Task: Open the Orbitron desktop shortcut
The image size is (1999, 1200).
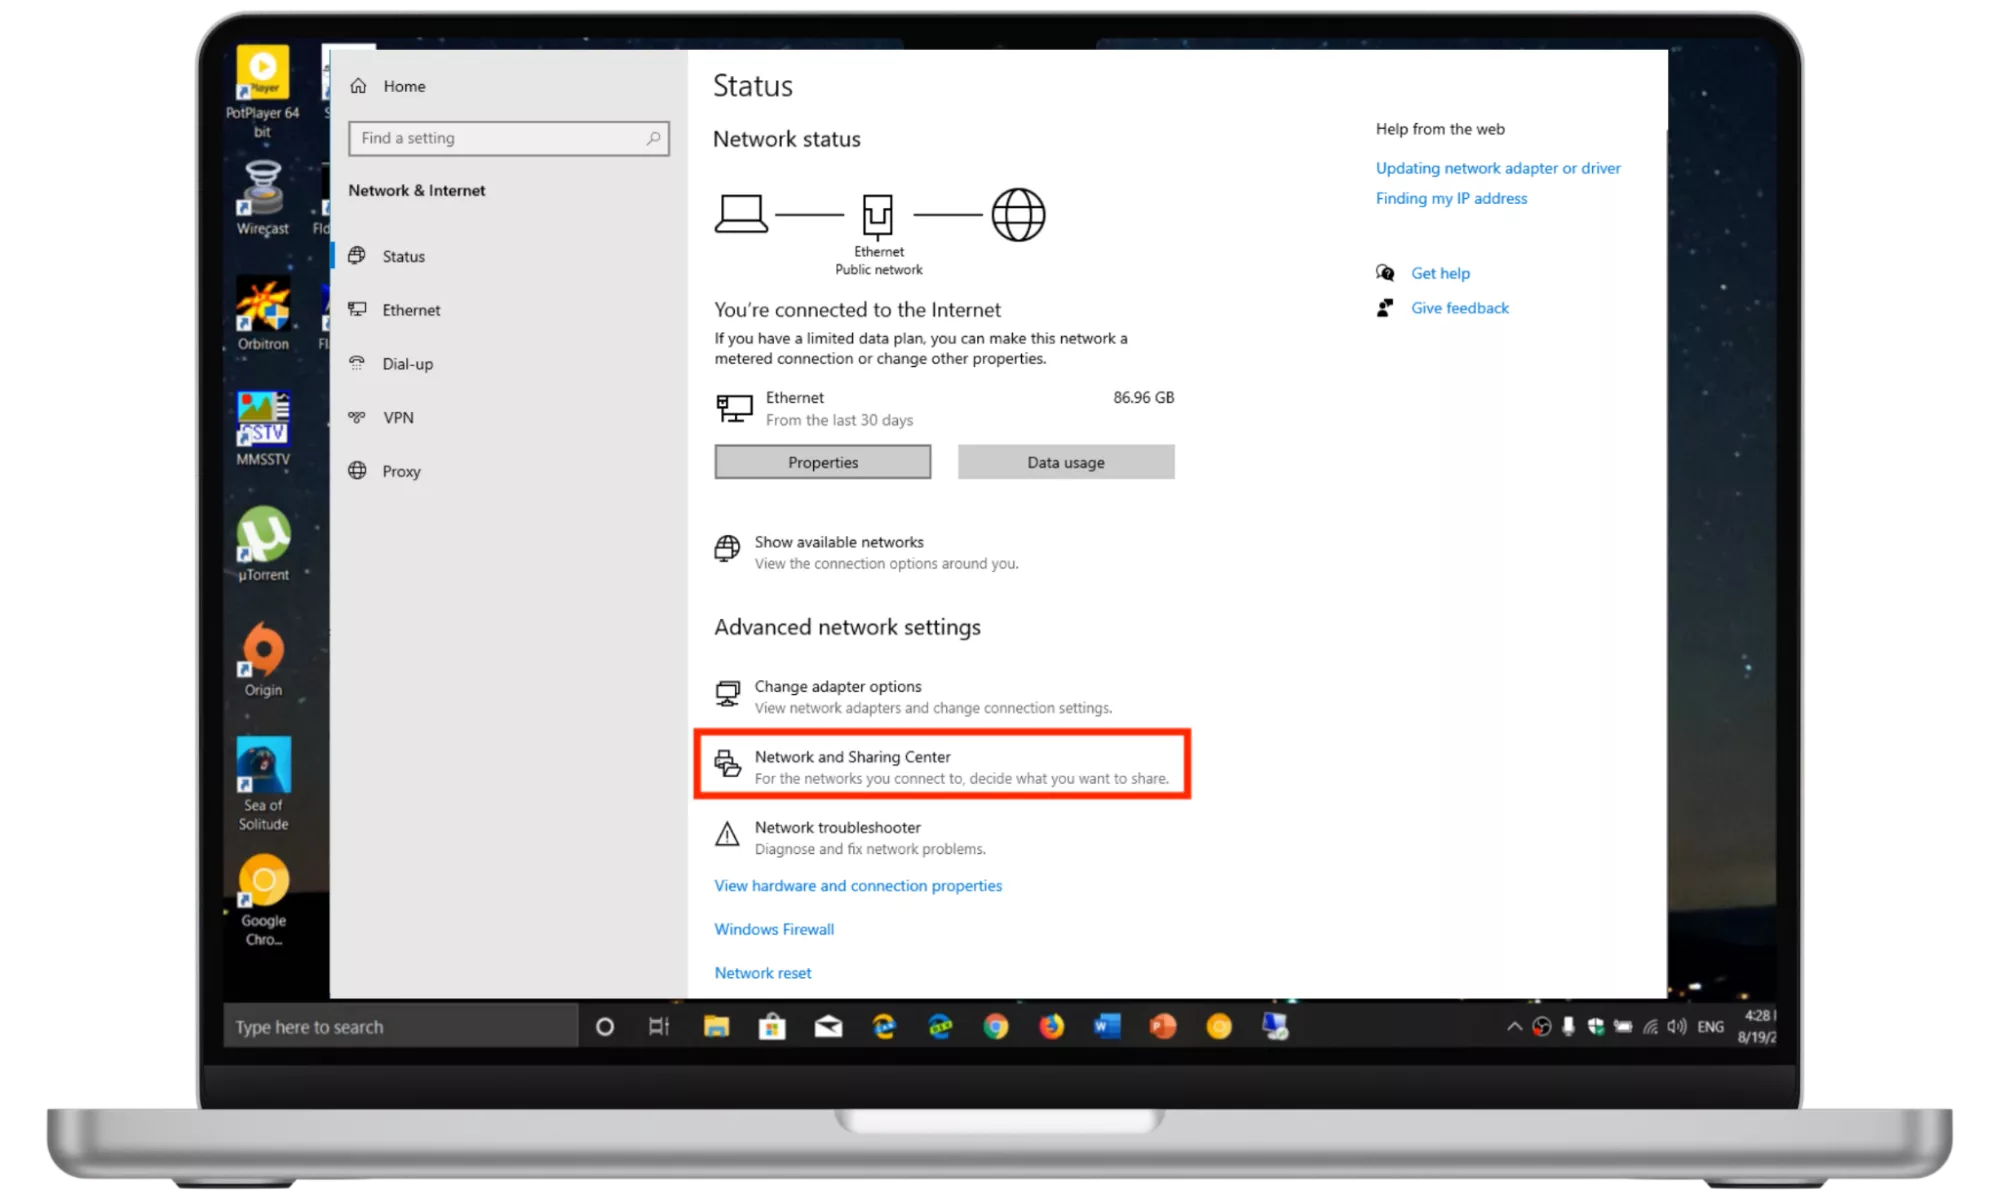Action: tap(263, 314)
